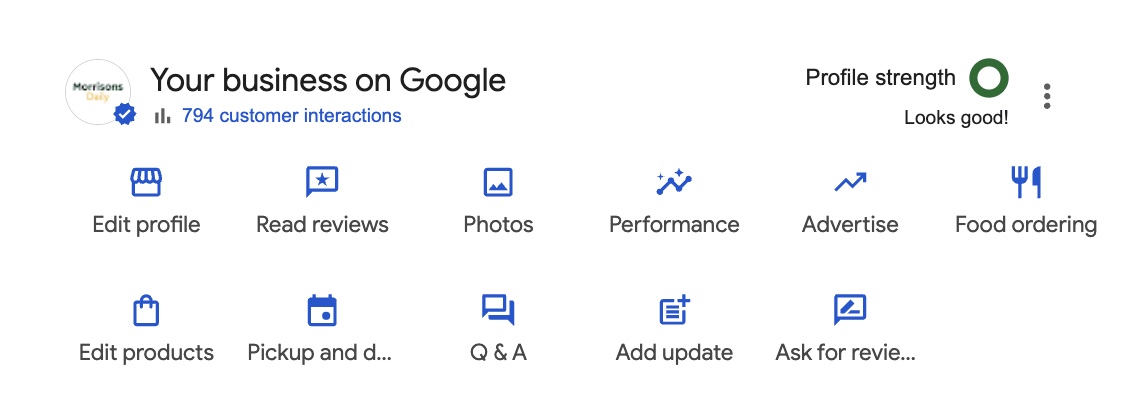
Task: Click the Ask for reviews icon
Action: point(850,310)
